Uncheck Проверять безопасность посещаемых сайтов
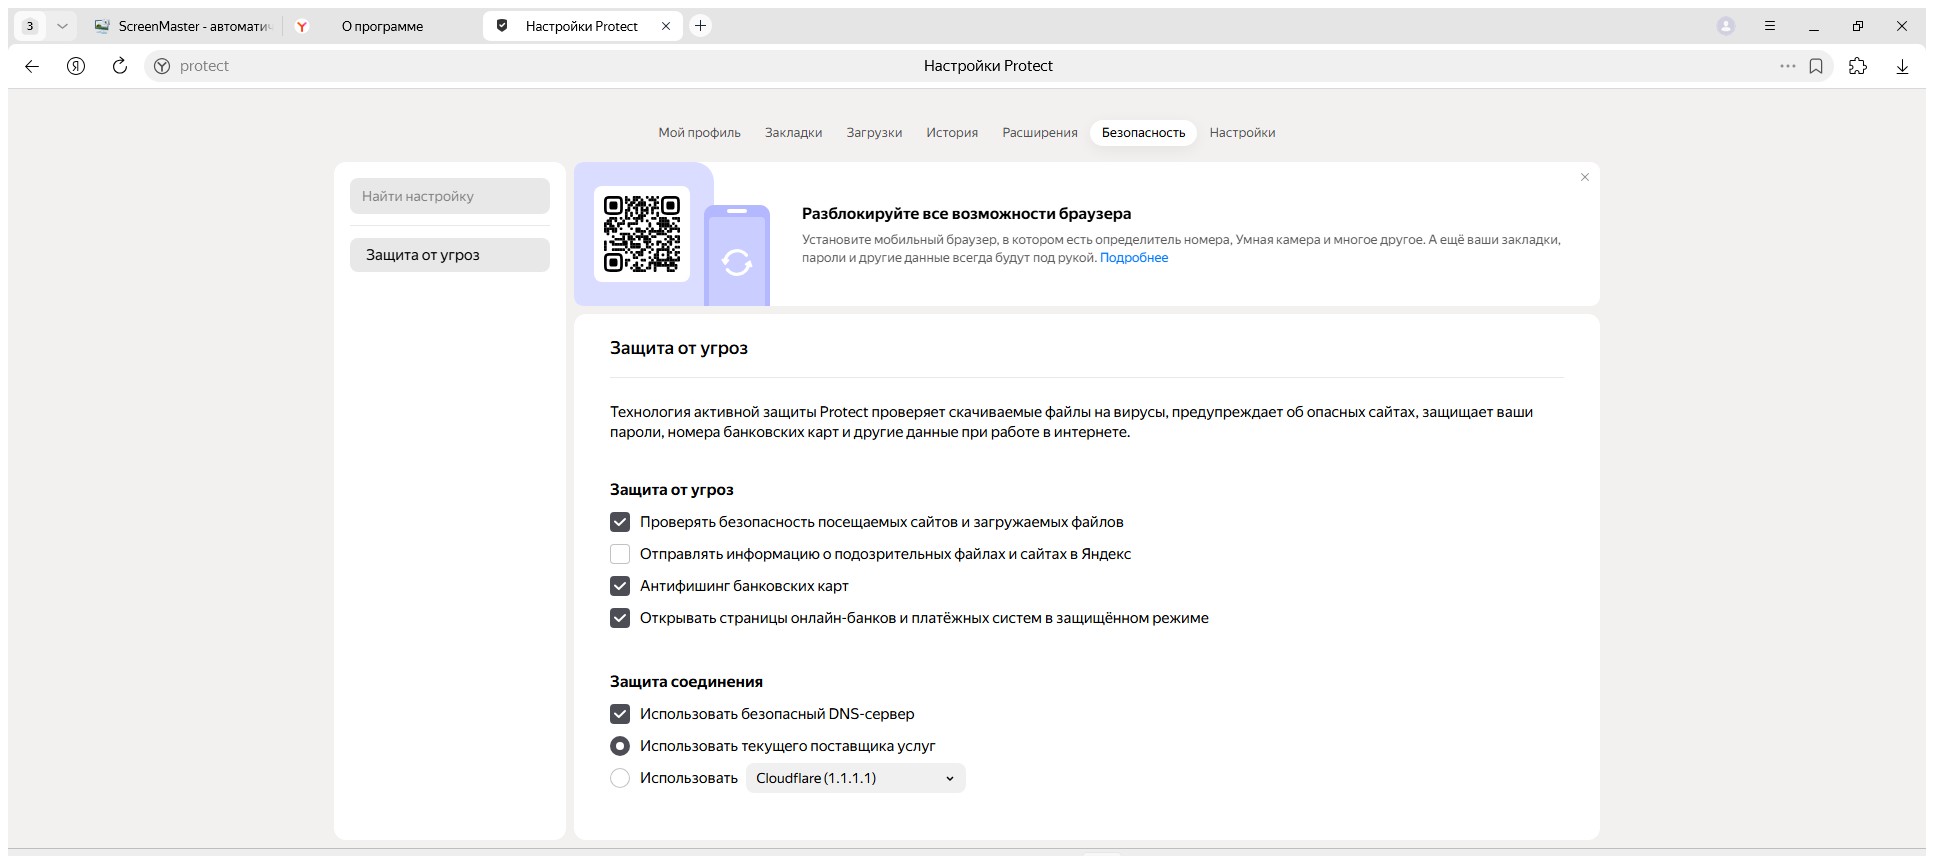The image size is (1934, 856). point(620,522)
